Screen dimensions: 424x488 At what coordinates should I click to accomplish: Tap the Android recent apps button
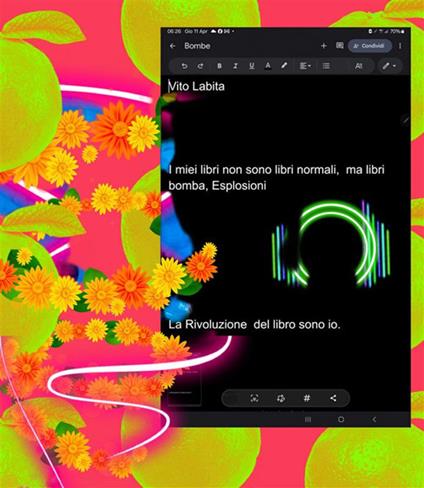(x=308, y=419)
